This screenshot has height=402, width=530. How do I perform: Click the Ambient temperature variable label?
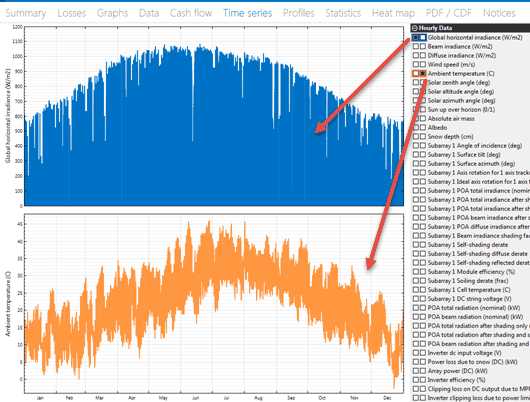pyautogui.click(x=461, y=73)
